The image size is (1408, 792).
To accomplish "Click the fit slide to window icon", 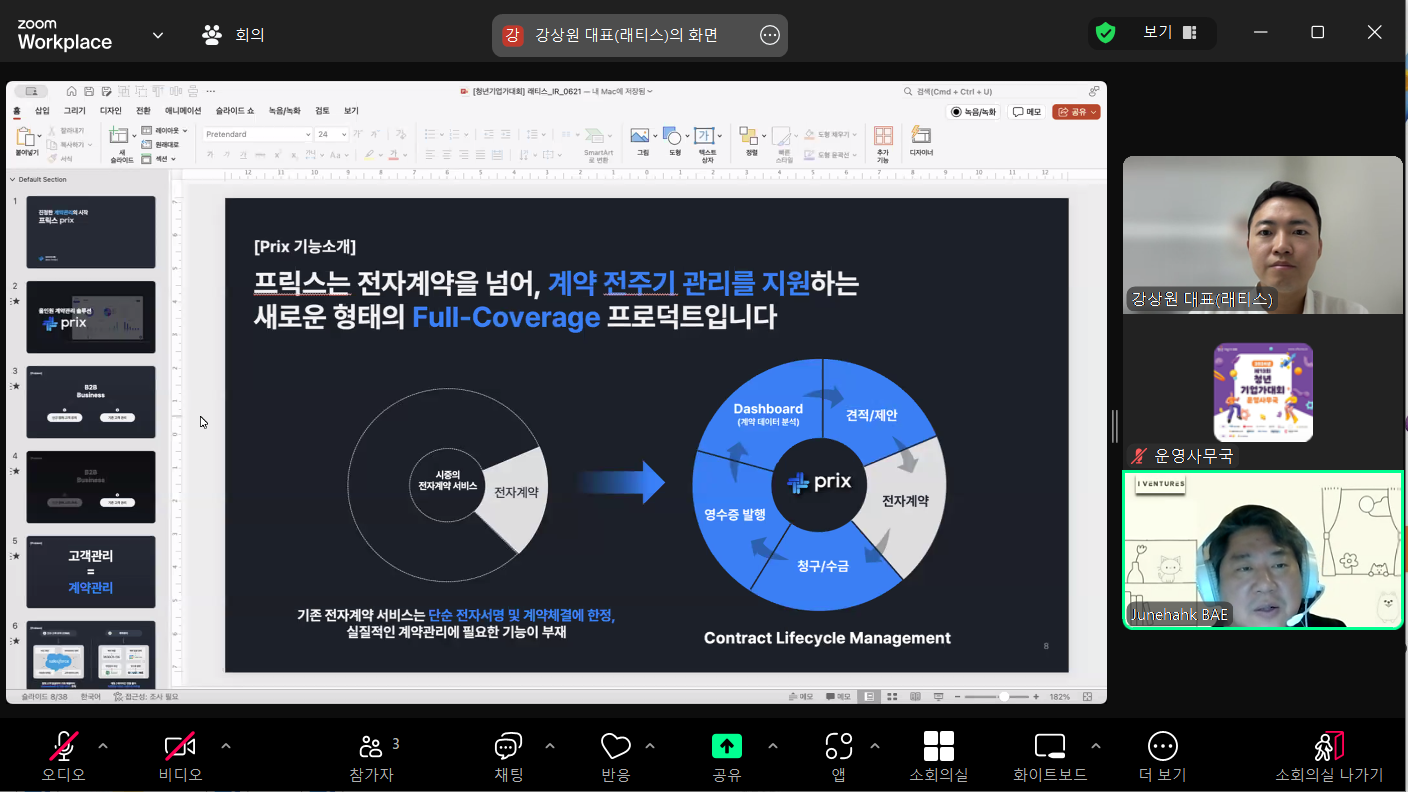I will 1088,696.
